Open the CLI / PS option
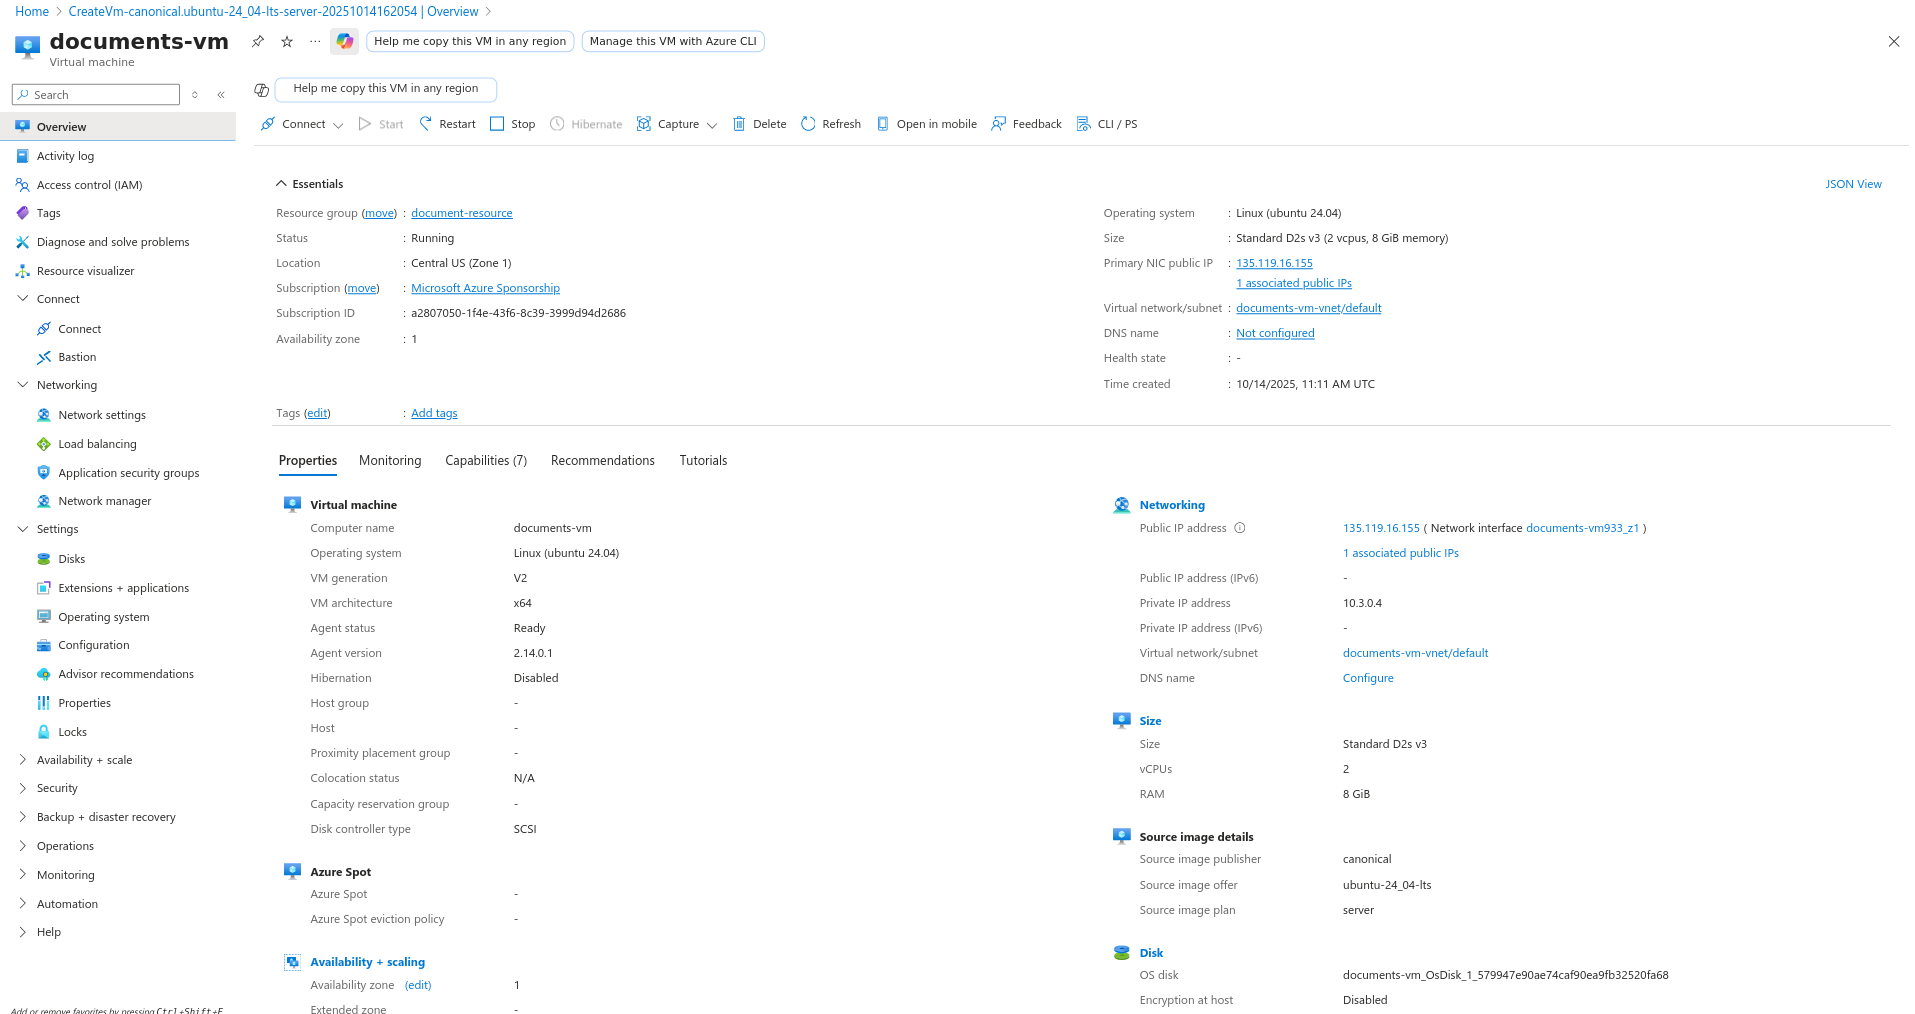The image size is (1915, 1014). [x=1107, y=124]
